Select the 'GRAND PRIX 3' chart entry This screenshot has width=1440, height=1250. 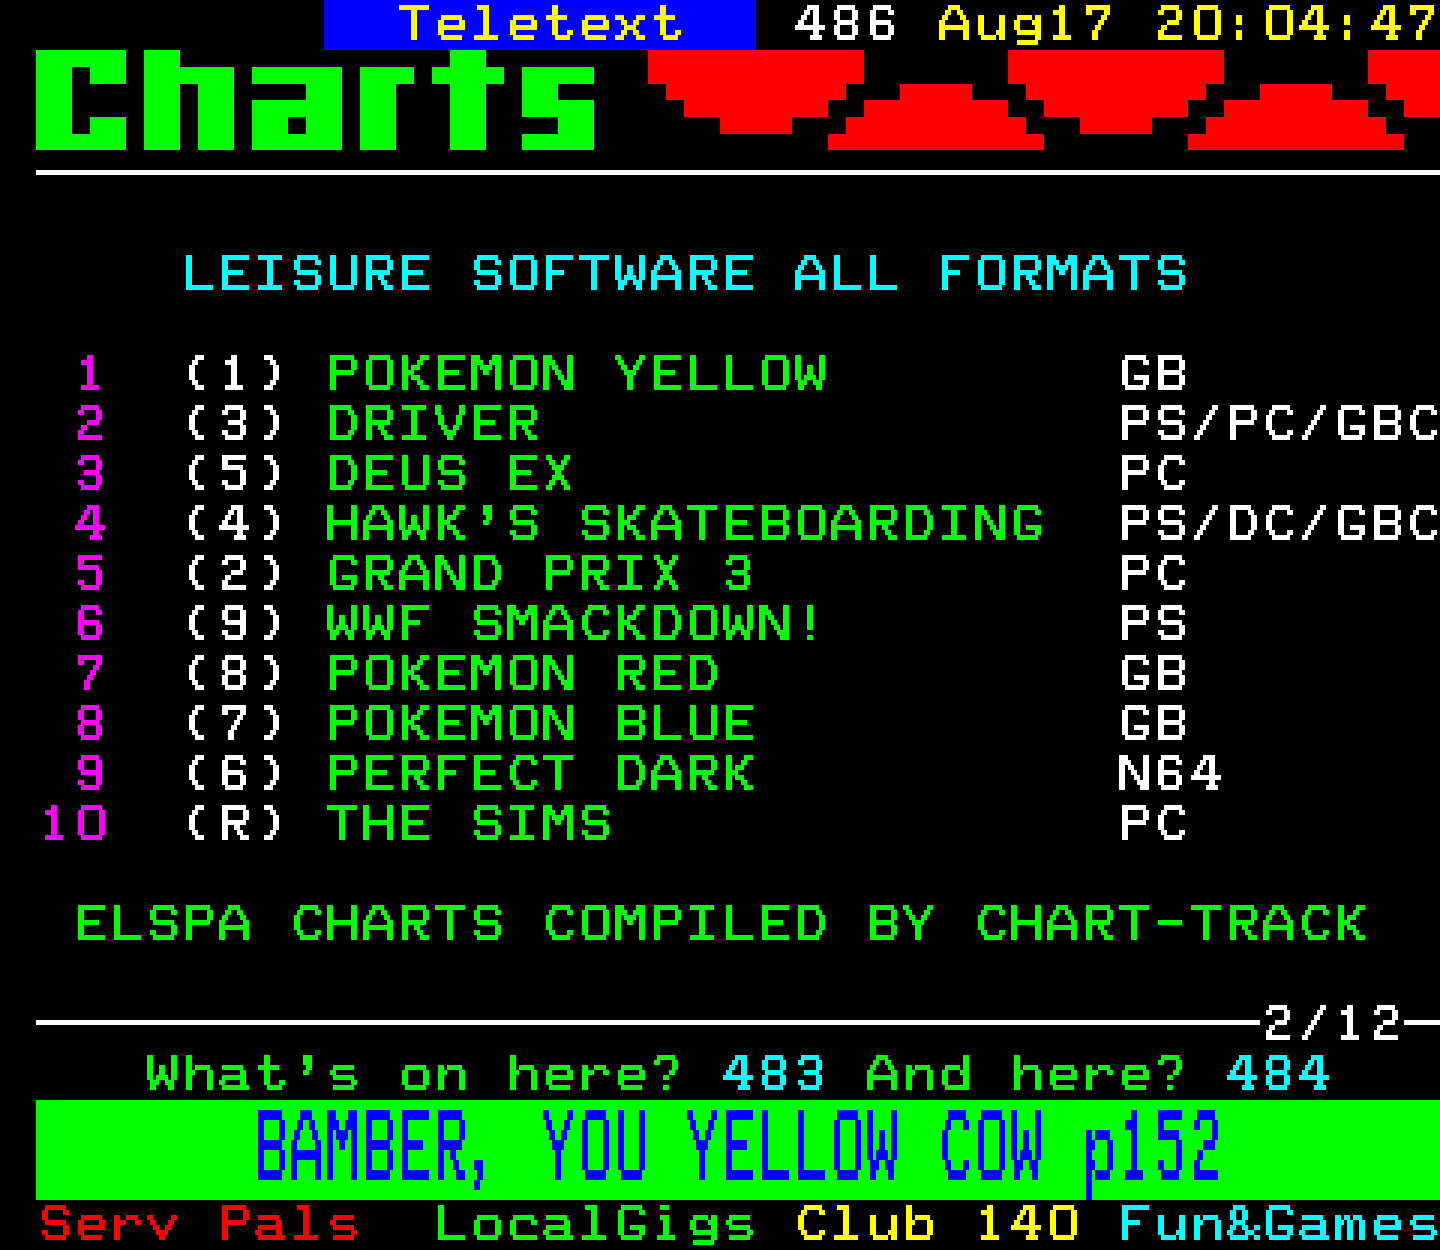click(x=540, y=574)
